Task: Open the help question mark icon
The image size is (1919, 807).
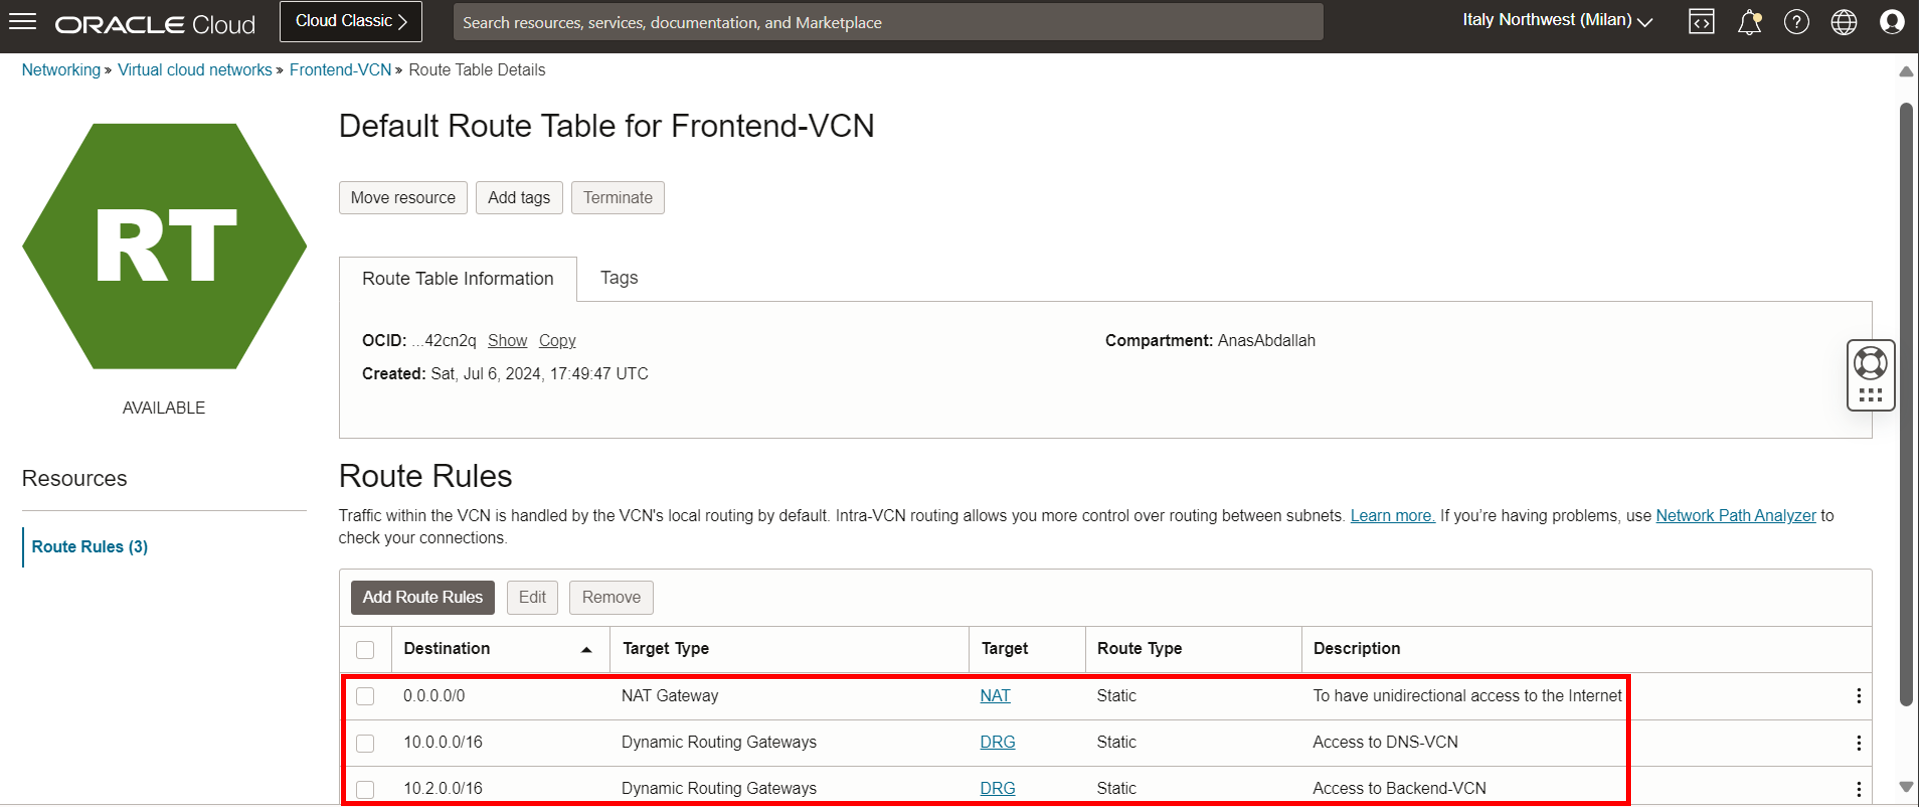Action: (1796, 22)
